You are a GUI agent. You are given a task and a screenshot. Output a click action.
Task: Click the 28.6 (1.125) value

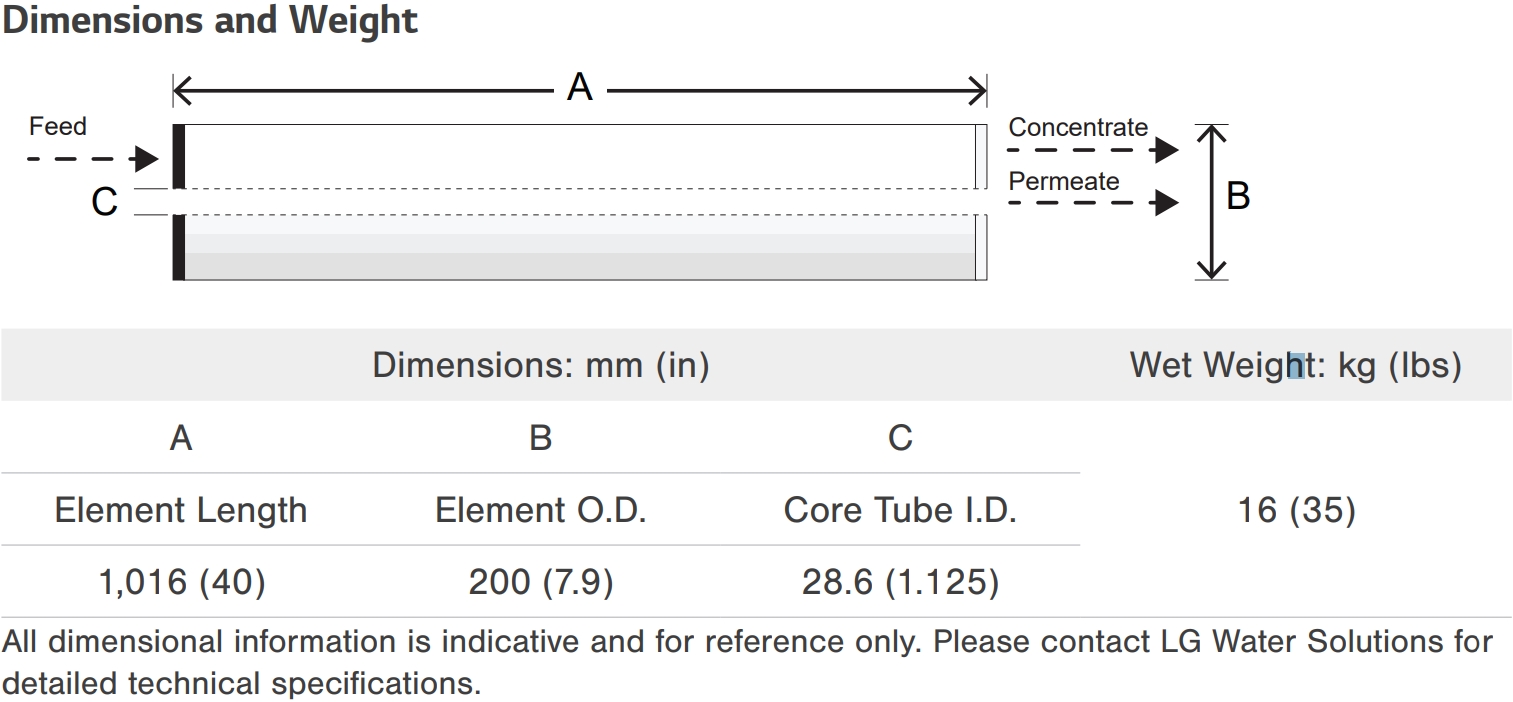click(900, 582)
